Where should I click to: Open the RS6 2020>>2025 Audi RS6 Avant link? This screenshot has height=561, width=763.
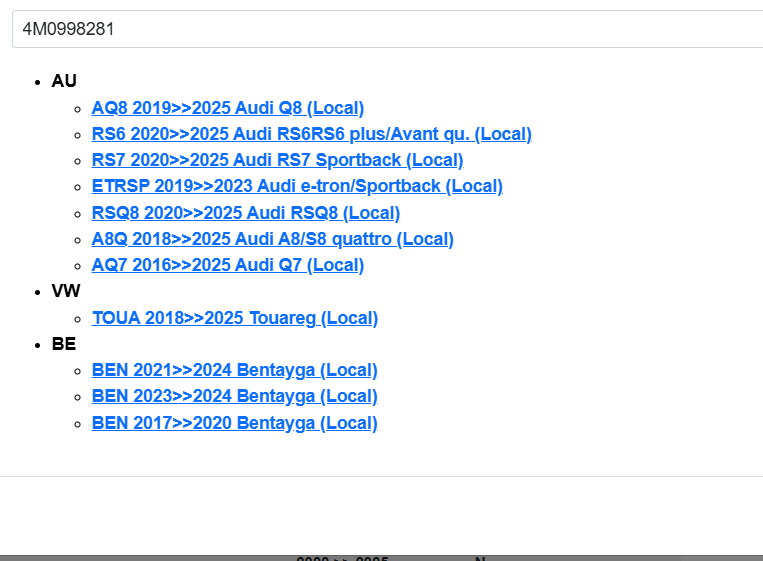pos(311,134)
